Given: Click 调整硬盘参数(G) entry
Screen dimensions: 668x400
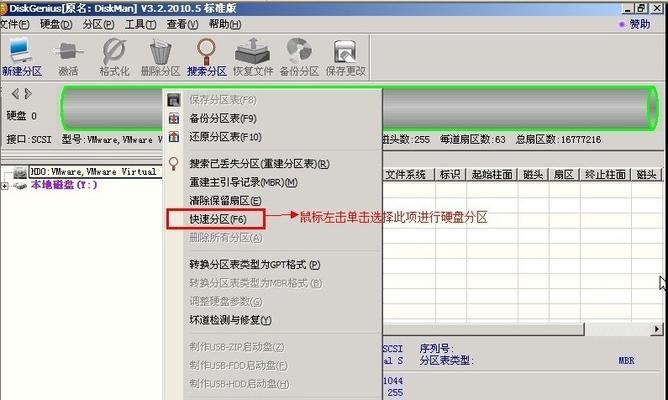Looking at the screenshot, I should tap(226, 302).
